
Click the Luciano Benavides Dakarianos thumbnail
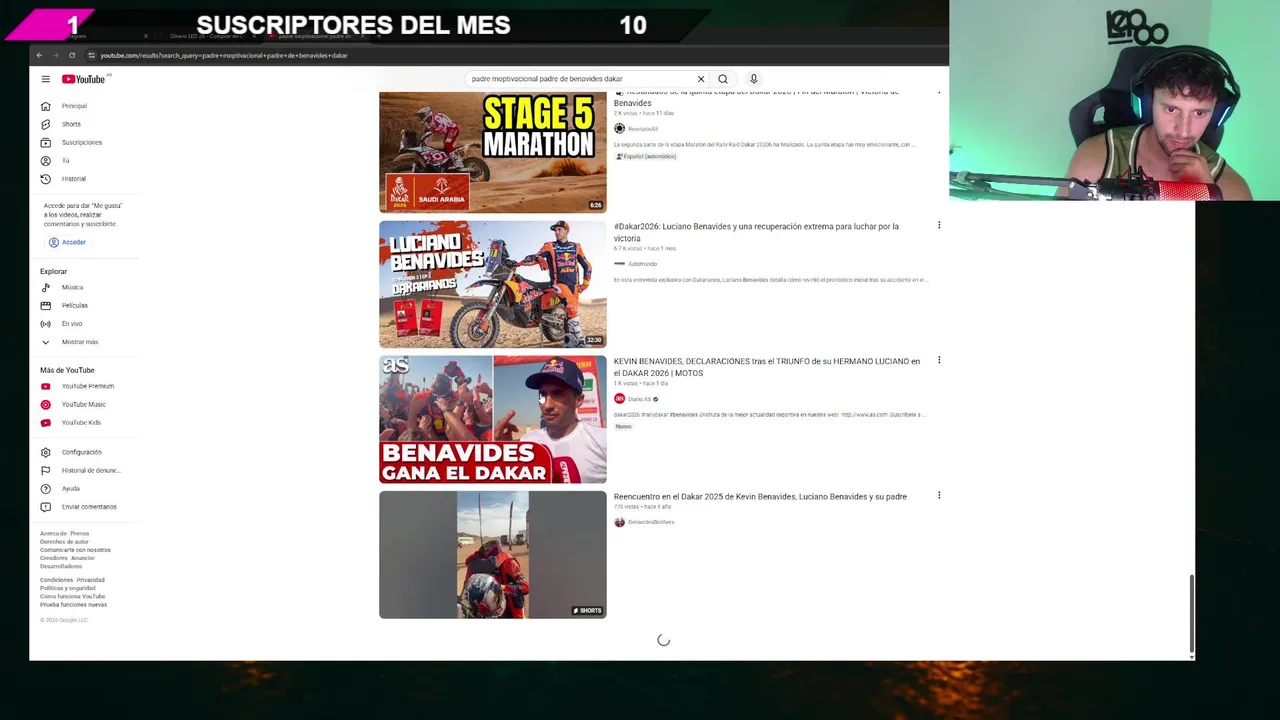coord(493,284)
